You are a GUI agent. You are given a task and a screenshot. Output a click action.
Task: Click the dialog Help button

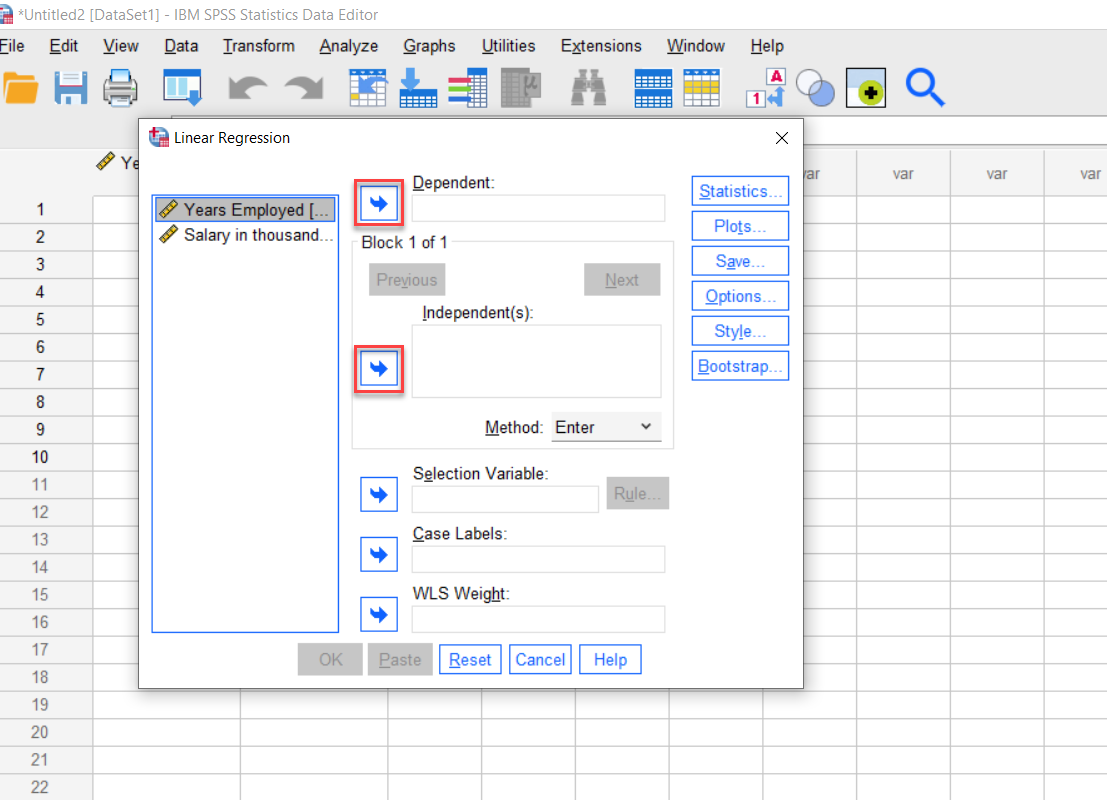[610, 659]
